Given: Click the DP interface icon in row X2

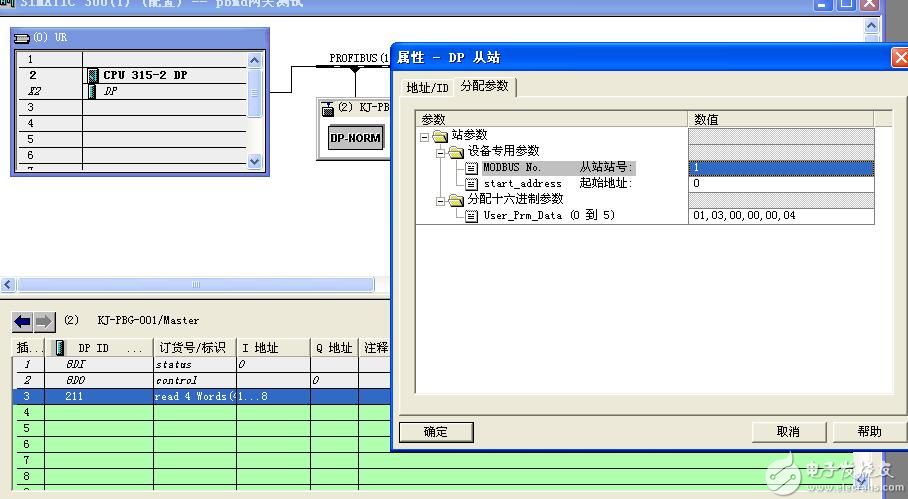Looking at the screenshot, I should click(92, 91).
